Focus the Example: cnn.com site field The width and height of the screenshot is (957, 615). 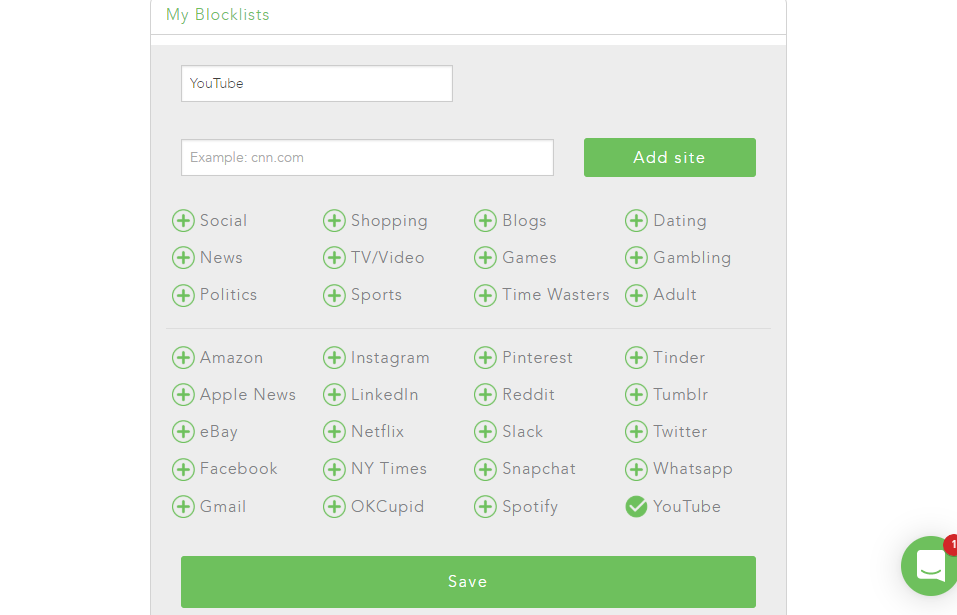[x=367, y=158]
